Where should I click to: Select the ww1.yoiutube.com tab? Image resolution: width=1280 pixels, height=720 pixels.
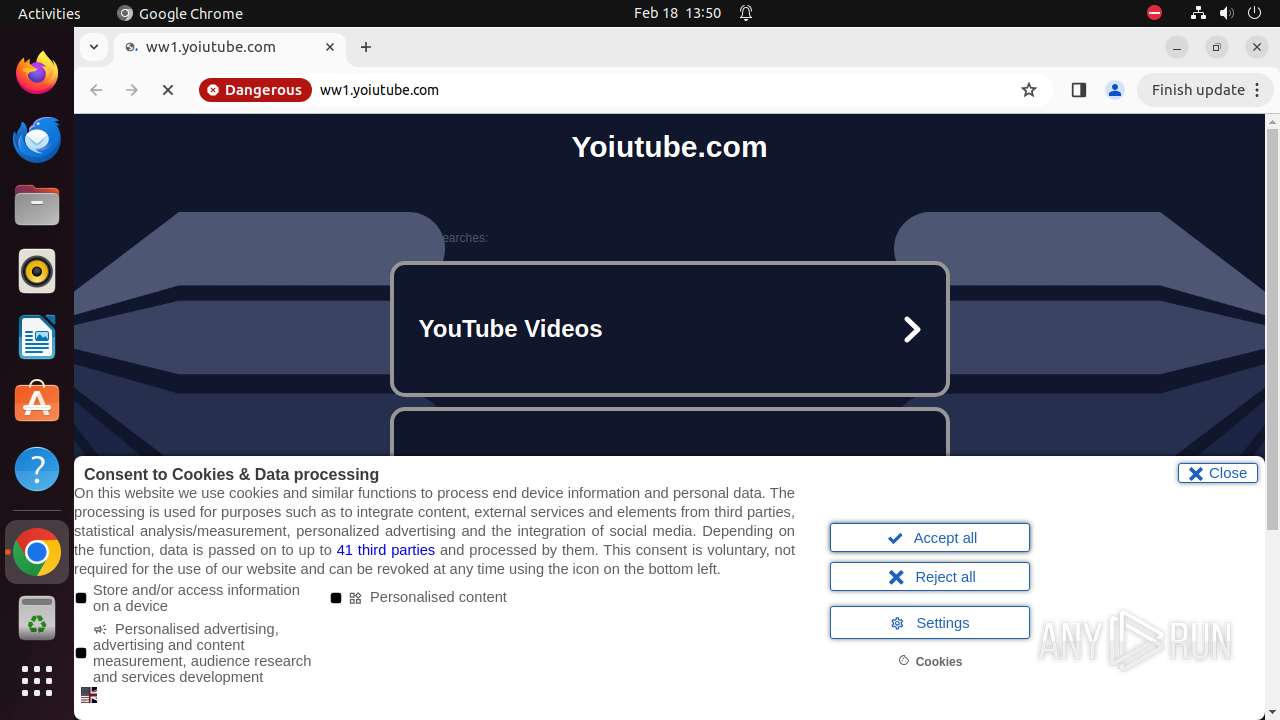230,47
